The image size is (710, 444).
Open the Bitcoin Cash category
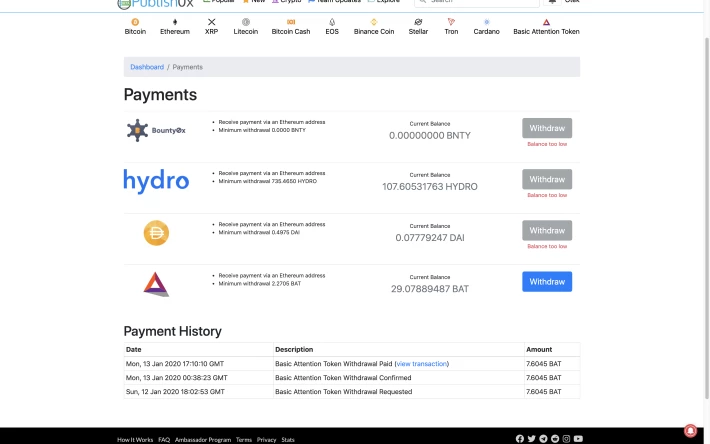(x=291, y=27)
